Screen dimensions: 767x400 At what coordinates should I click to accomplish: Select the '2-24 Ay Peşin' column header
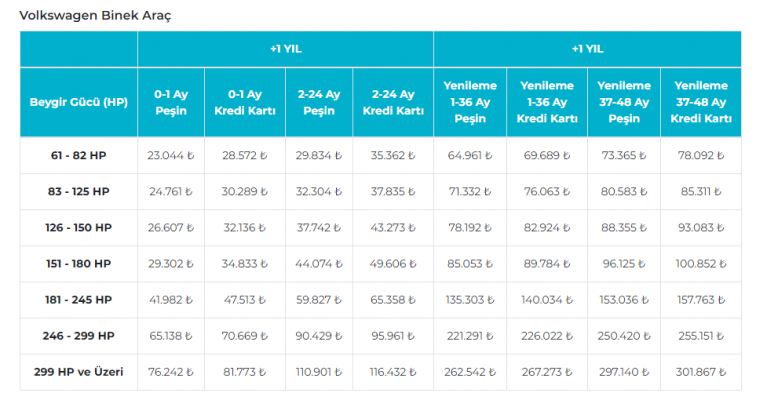coord(319,102)
